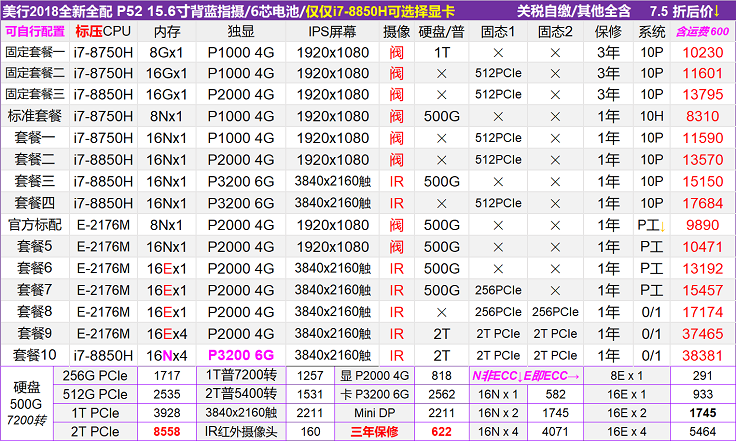The width and height of the screenshot is (736, 441).
Task: Click the red 8558 price
Action: pos(167,430)
